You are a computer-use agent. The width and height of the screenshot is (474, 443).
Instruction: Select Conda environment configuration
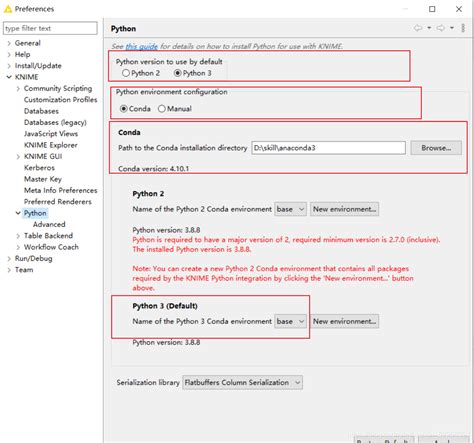123,109
